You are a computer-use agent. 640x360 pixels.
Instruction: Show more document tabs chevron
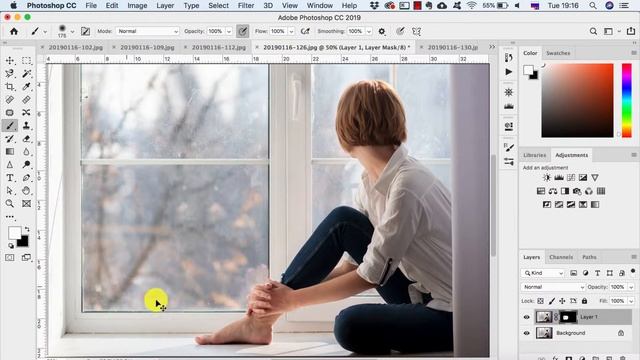(492, 47)
